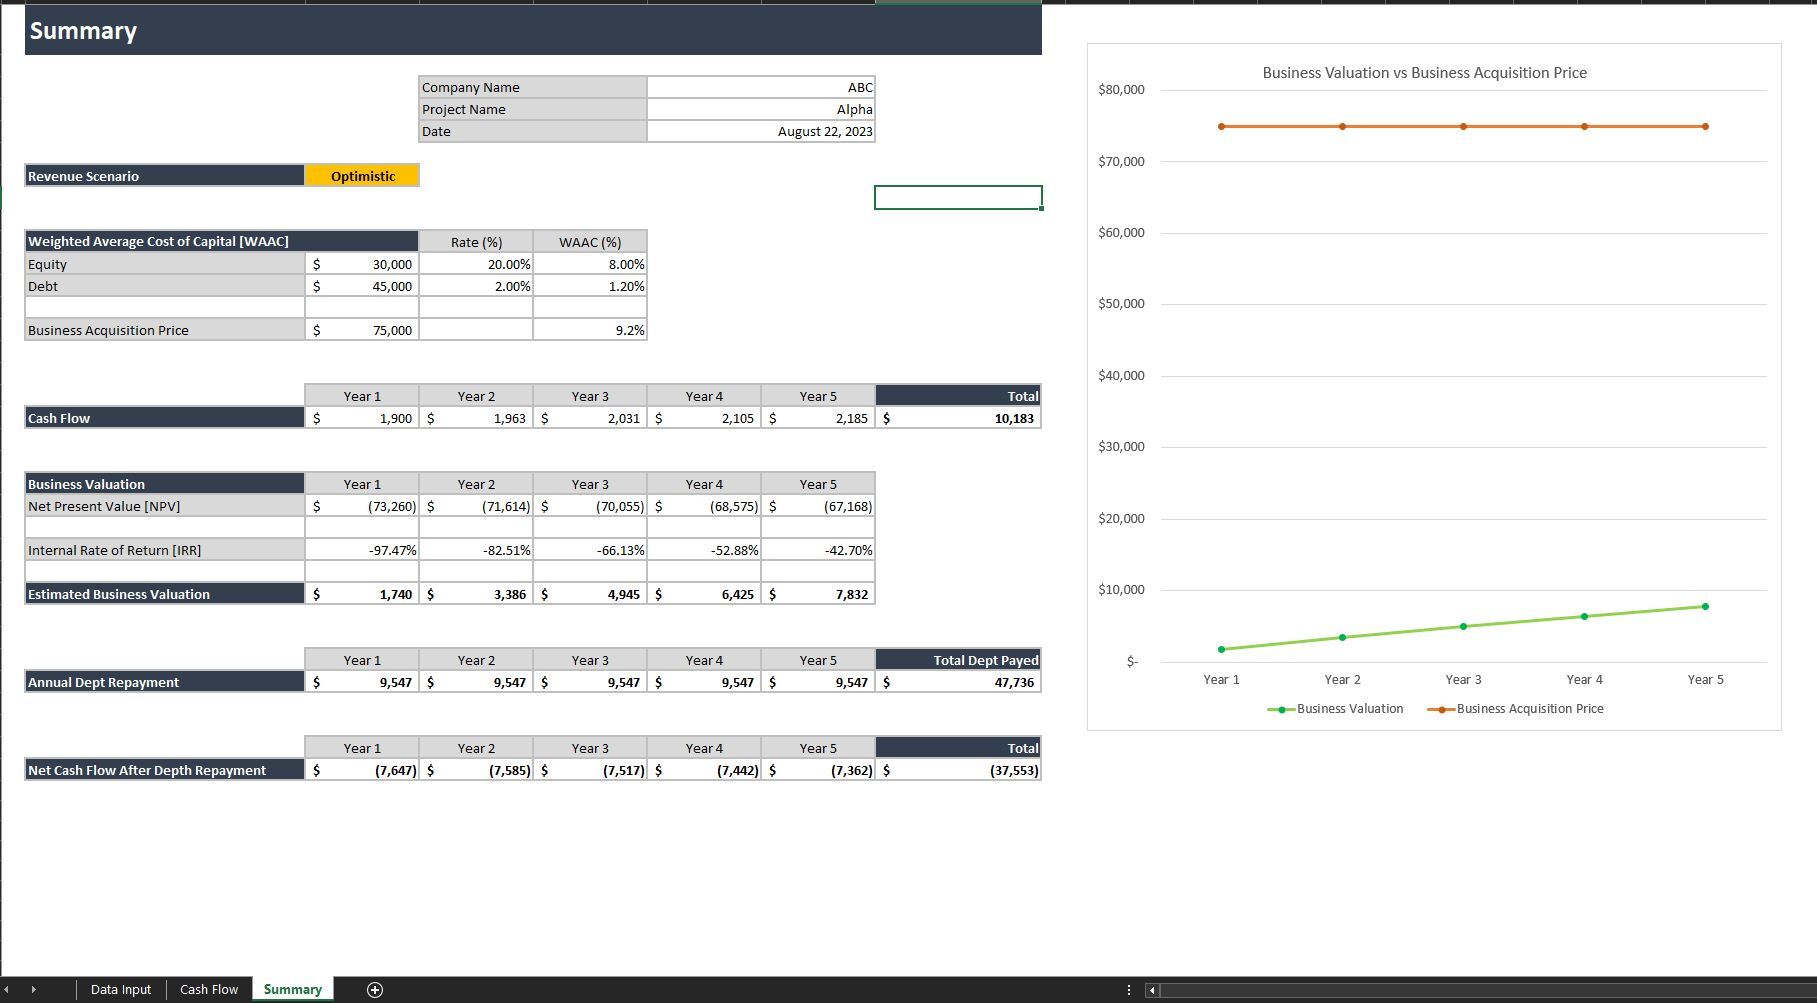Select the Equity amount cell 30,000
This screenshot has width=1817, height=1003.
(x=362, y=265)
